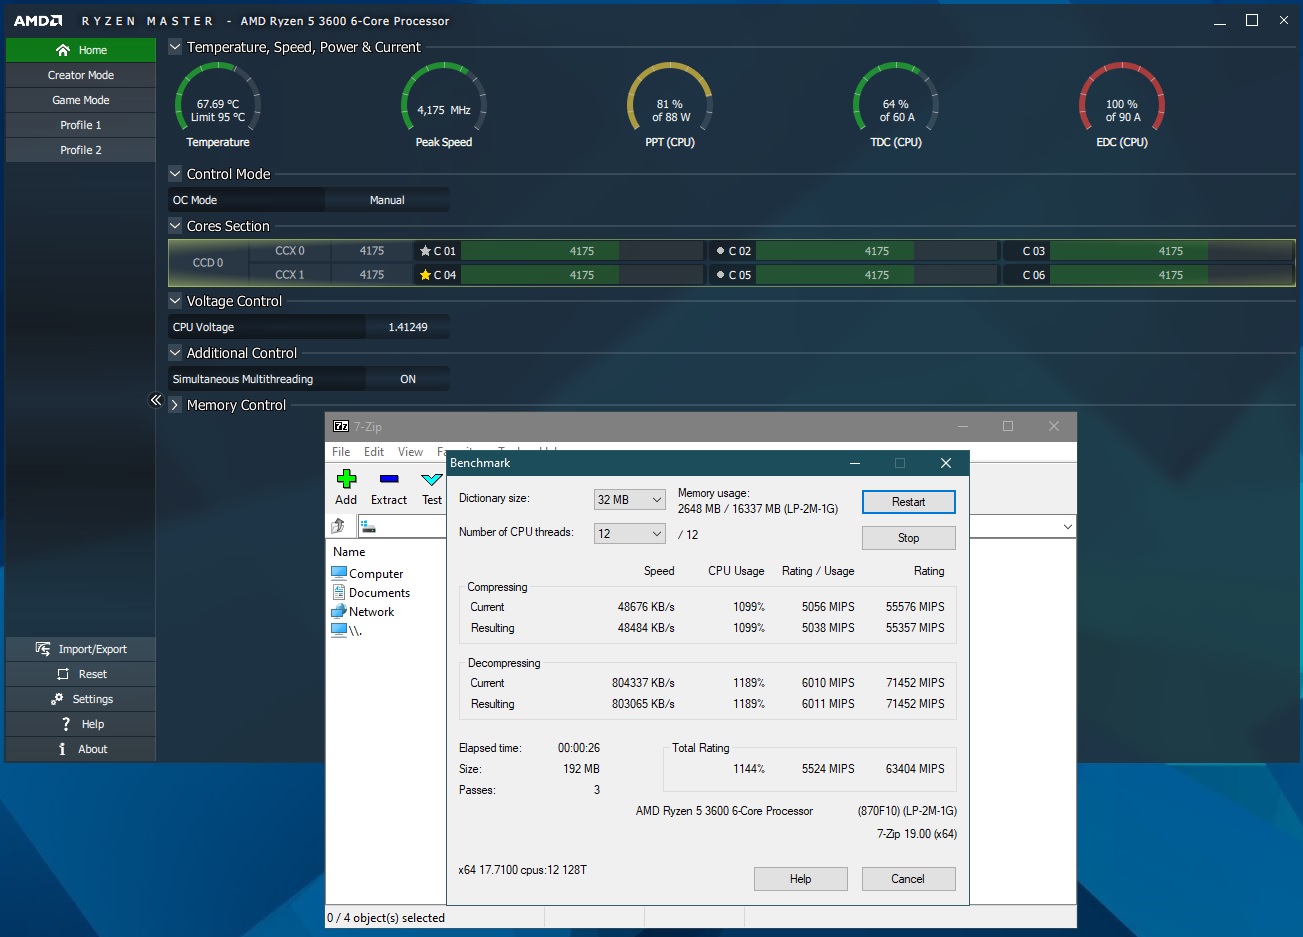Screen dimensions: 1303x937
Task: Select Profile 2 in sidebar
Action: (x=81, y=150)
